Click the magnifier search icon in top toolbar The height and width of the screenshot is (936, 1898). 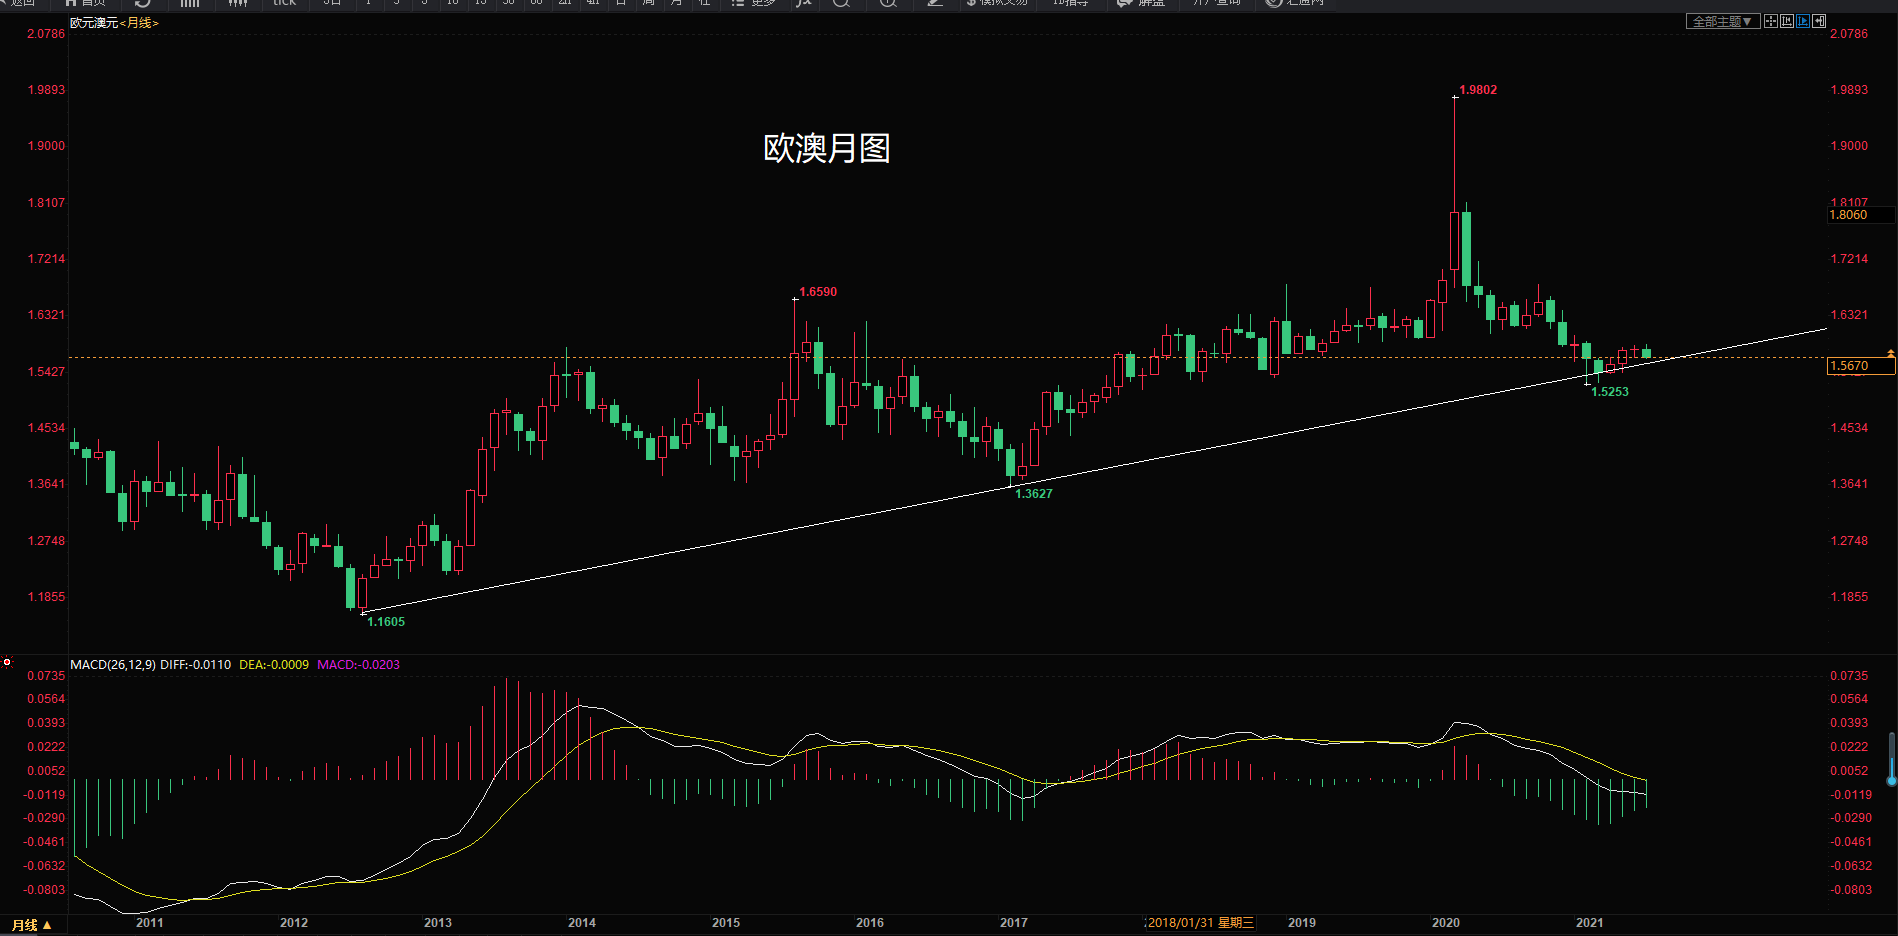point(841,3)
